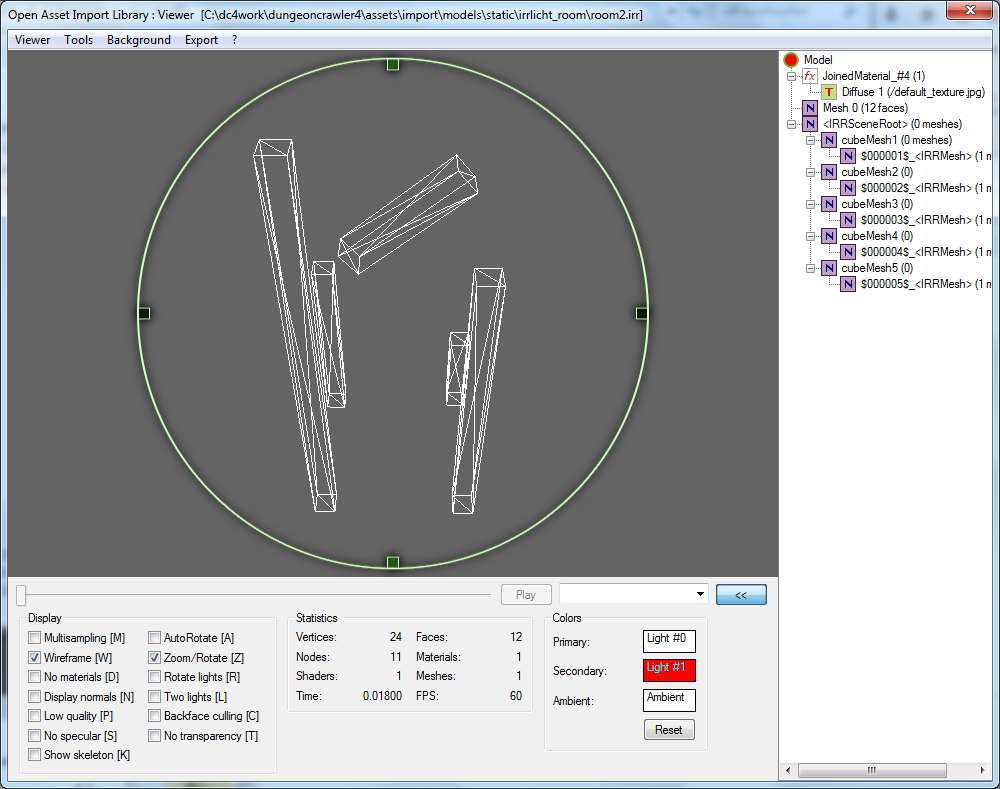The image size is (1000, 789).
Task: Click the fx icon beside JoinedMaterial_#4
Action: click(810, 76)
